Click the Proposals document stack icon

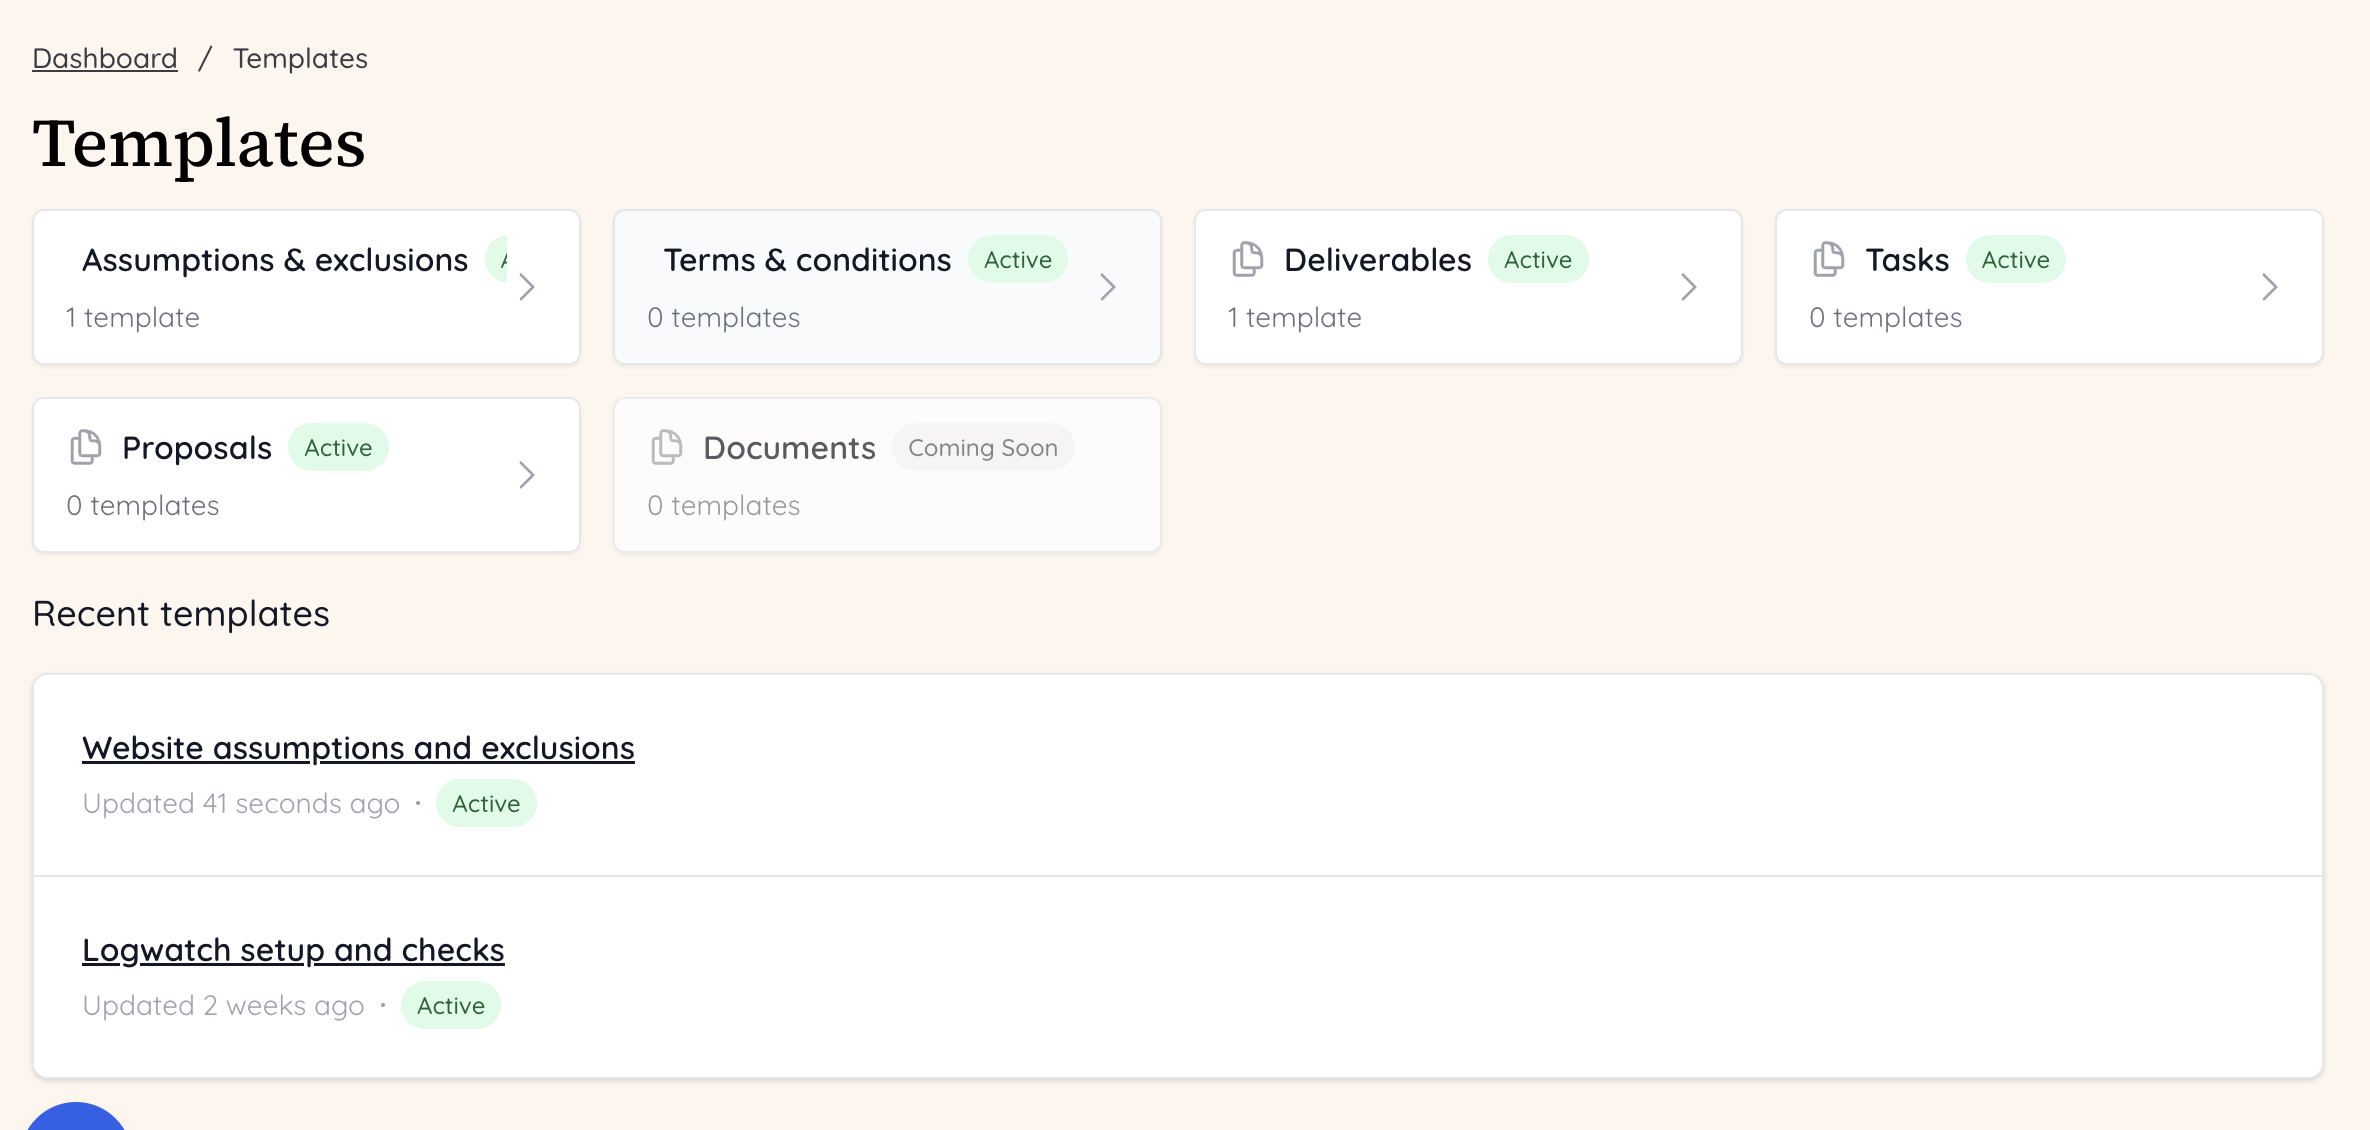(86, 447)
